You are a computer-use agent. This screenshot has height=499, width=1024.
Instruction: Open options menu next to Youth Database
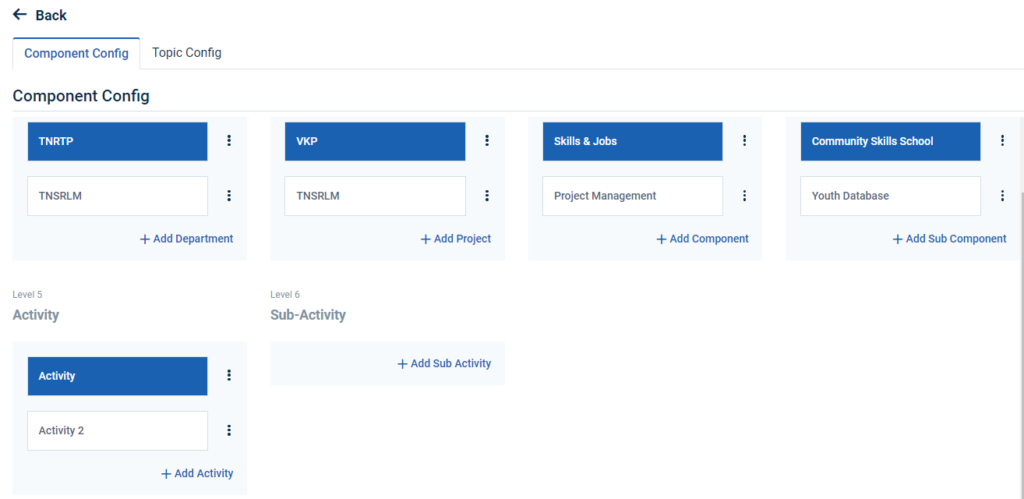pyautogui.click(x=1003, y=196)
